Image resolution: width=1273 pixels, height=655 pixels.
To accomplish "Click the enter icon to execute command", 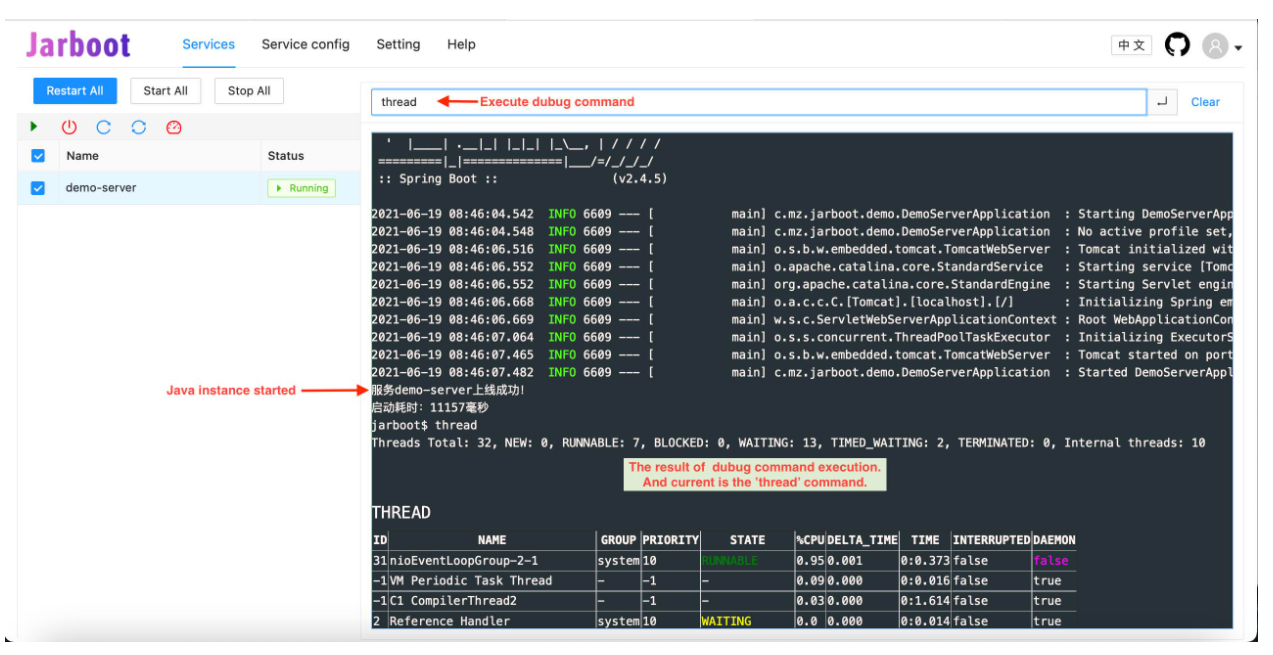I will pyautogui.click(x=1161, y=102).
